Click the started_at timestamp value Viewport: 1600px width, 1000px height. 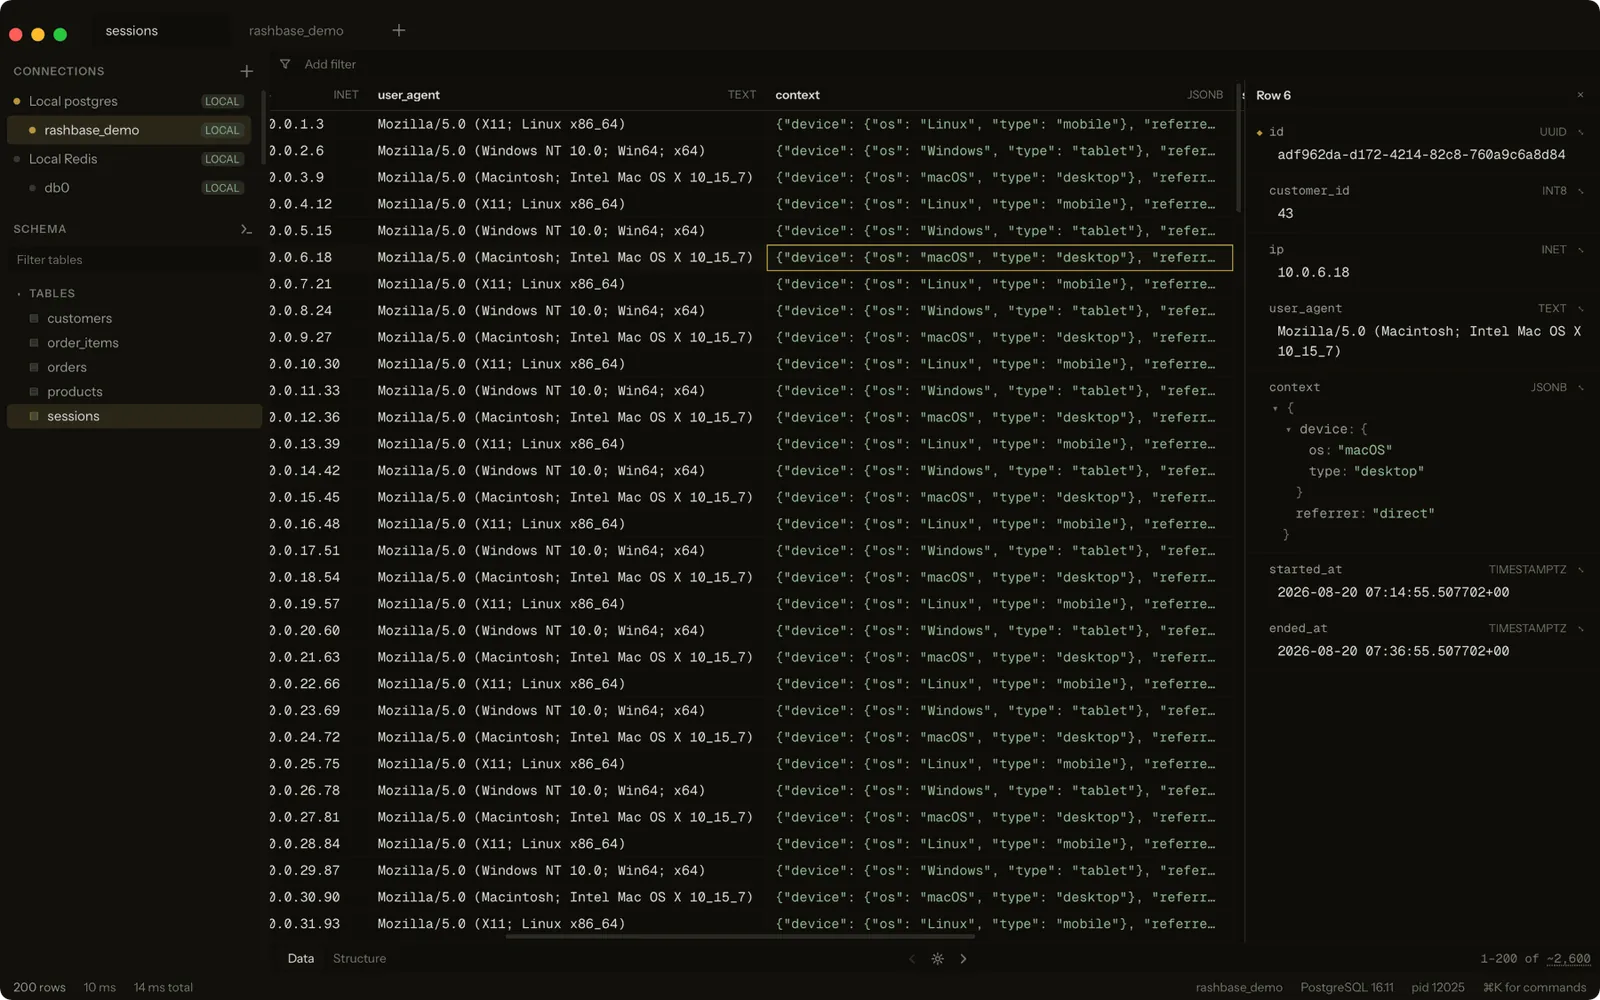point(1393,593)
